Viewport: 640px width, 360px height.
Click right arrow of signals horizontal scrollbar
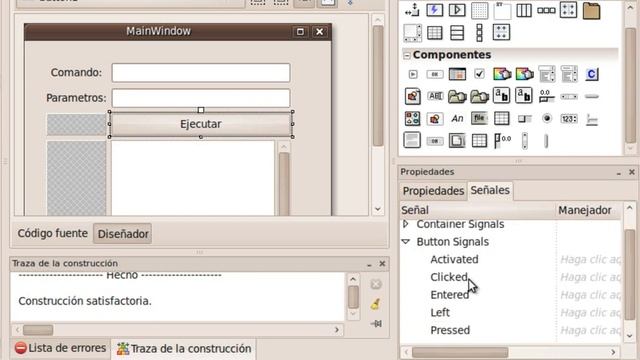(x=613, y=352)
